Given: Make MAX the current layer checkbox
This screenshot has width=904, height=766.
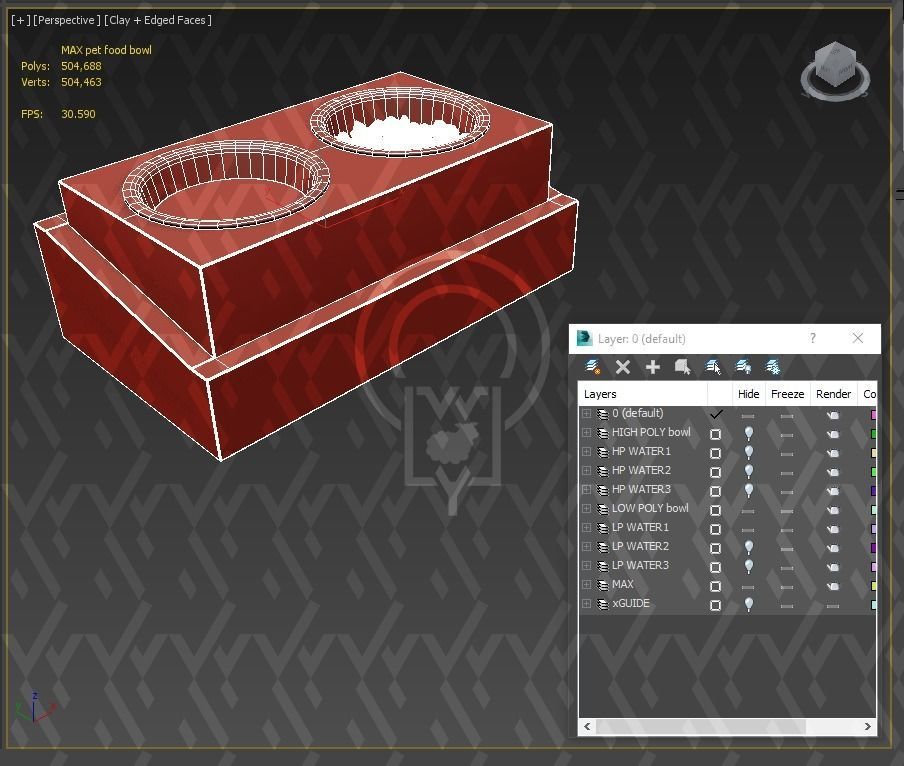Looking at the screenshot, I should (715, 586).
